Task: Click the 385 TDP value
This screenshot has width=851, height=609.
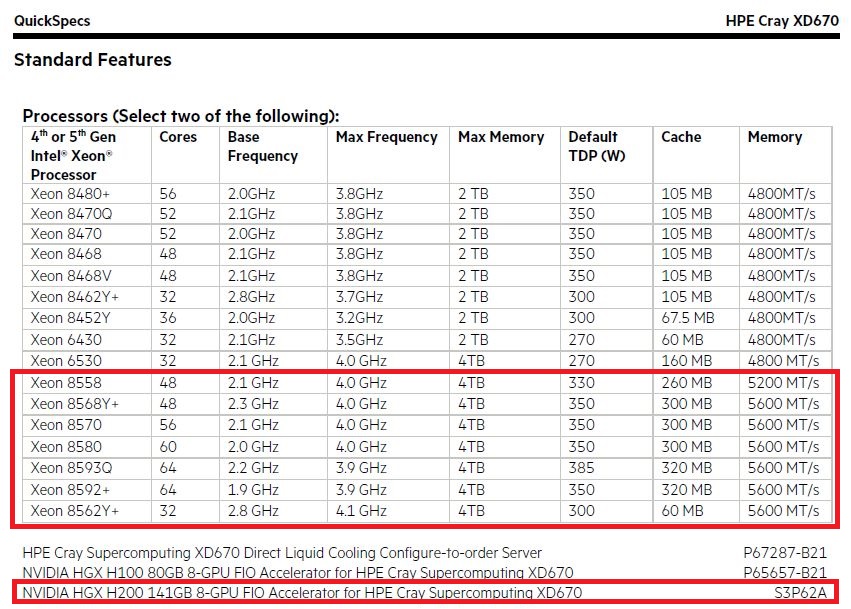Action: [x=581, y=469]
